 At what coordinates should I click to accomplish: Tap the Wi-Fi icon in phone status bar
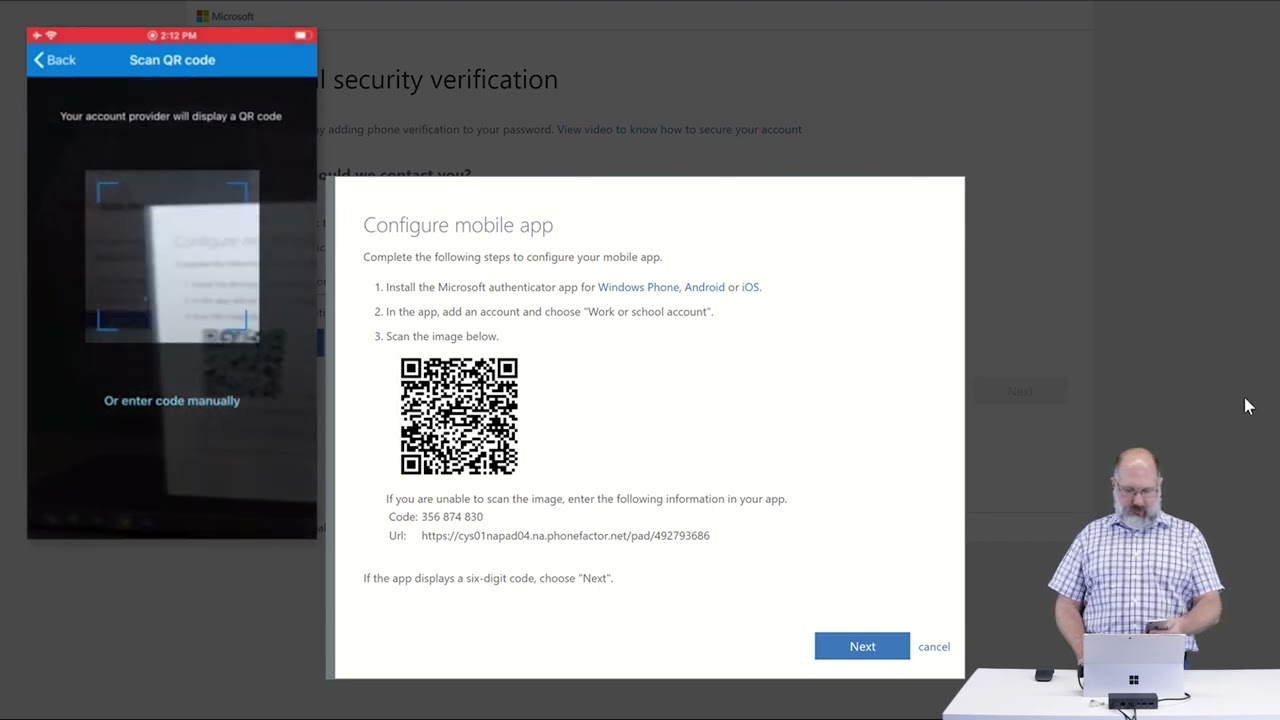(51, 36)
